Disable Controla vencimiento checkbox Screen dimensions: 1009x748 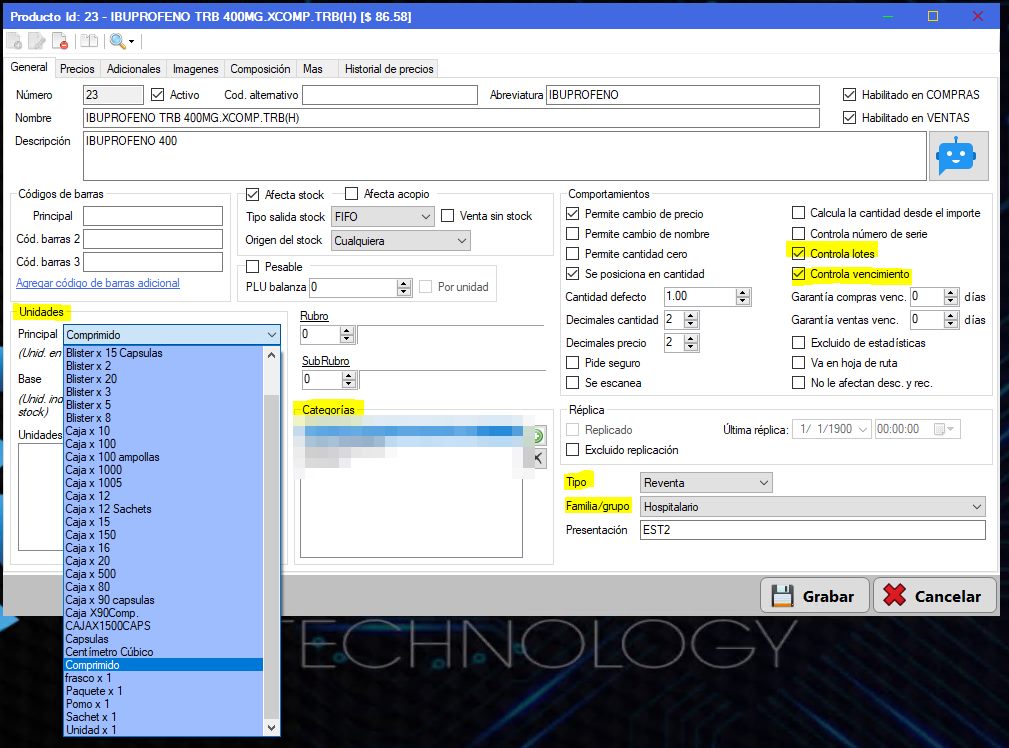[x=799, y=274]
